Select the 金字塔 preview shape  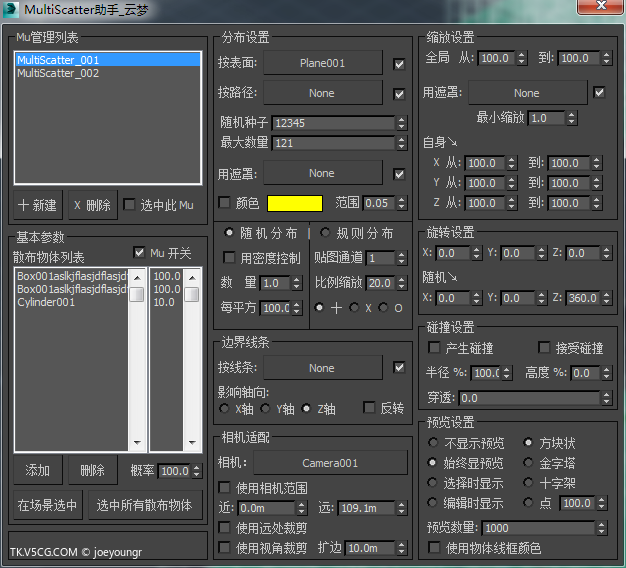[528, 462]
